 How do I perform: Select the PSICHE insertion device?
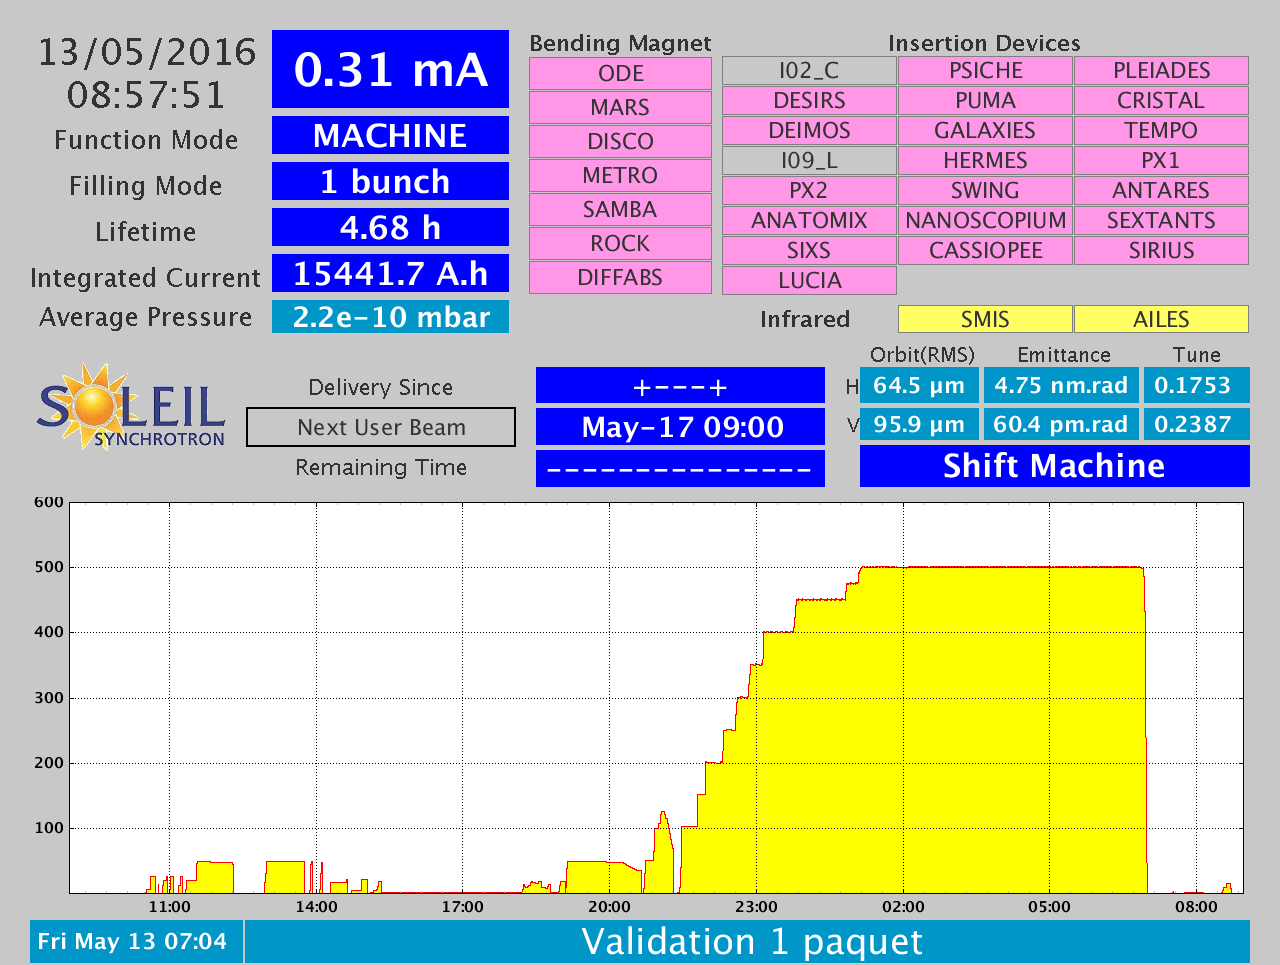point(985,70)
